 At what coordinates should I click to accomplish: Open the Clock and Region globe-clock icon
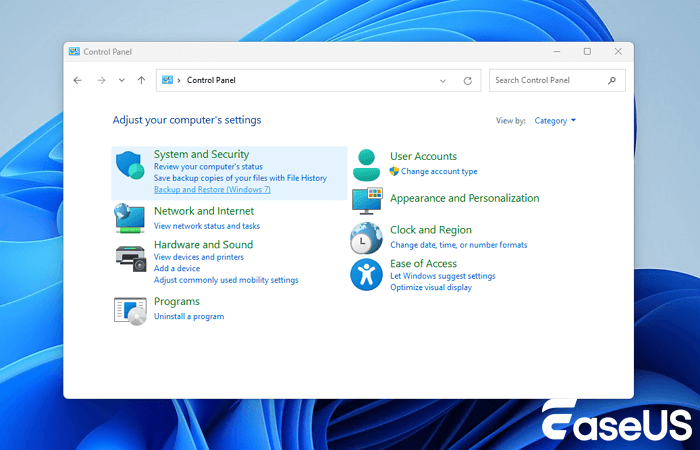pos(366,238)
